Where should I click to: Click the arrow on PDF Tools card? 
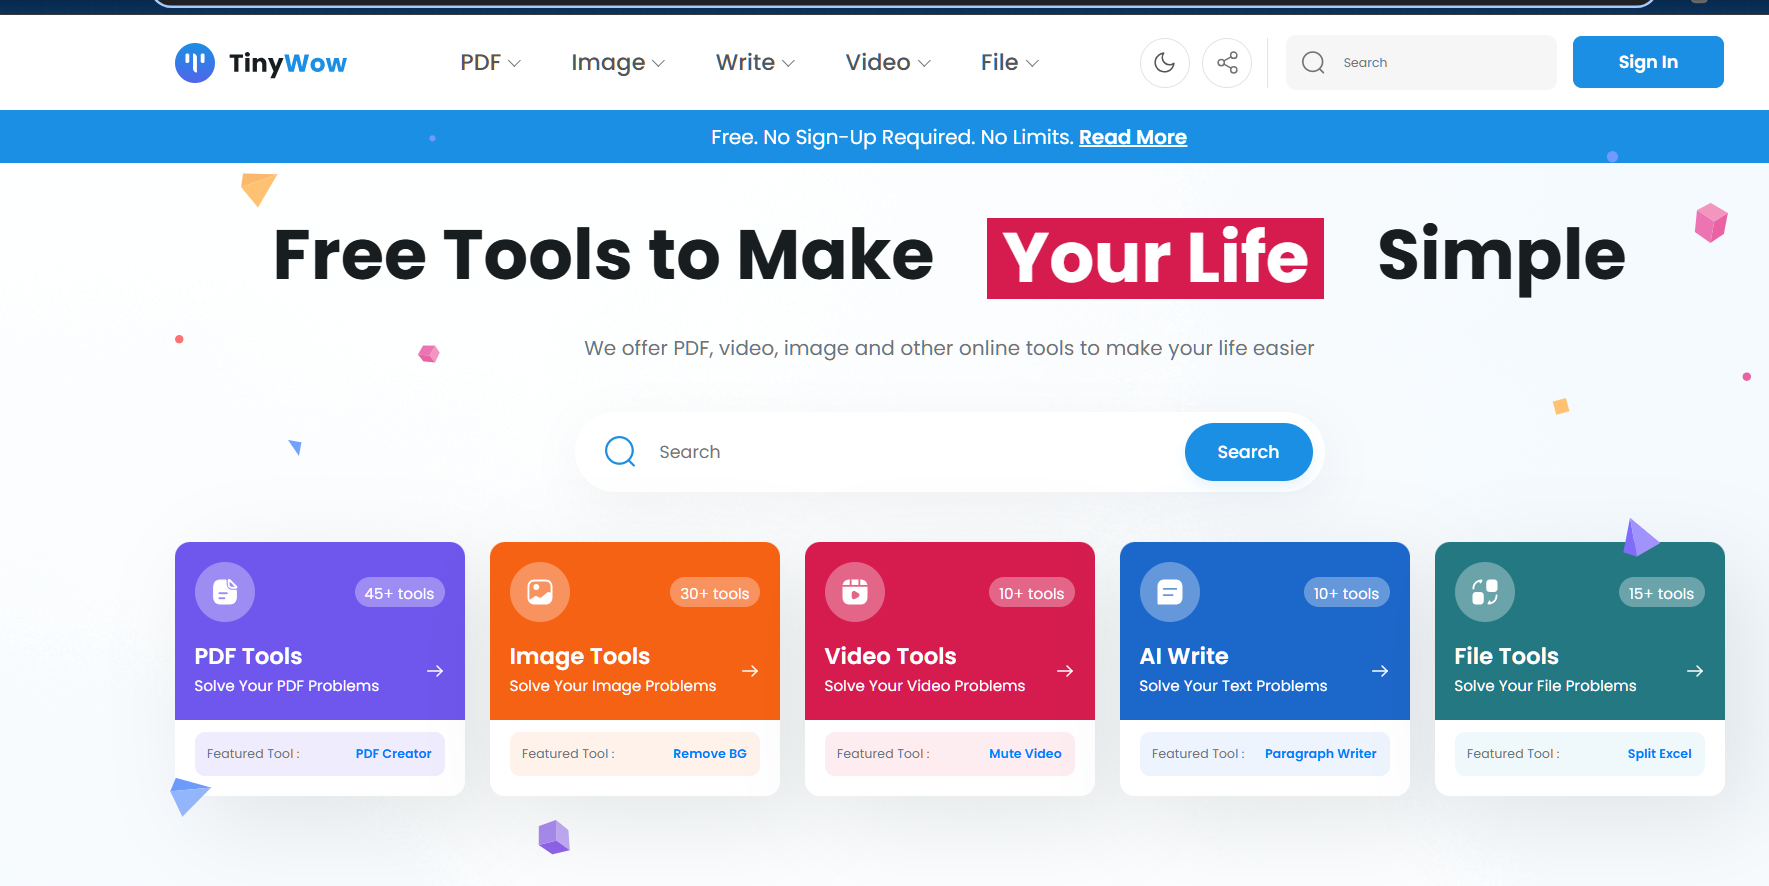(435, 671)
